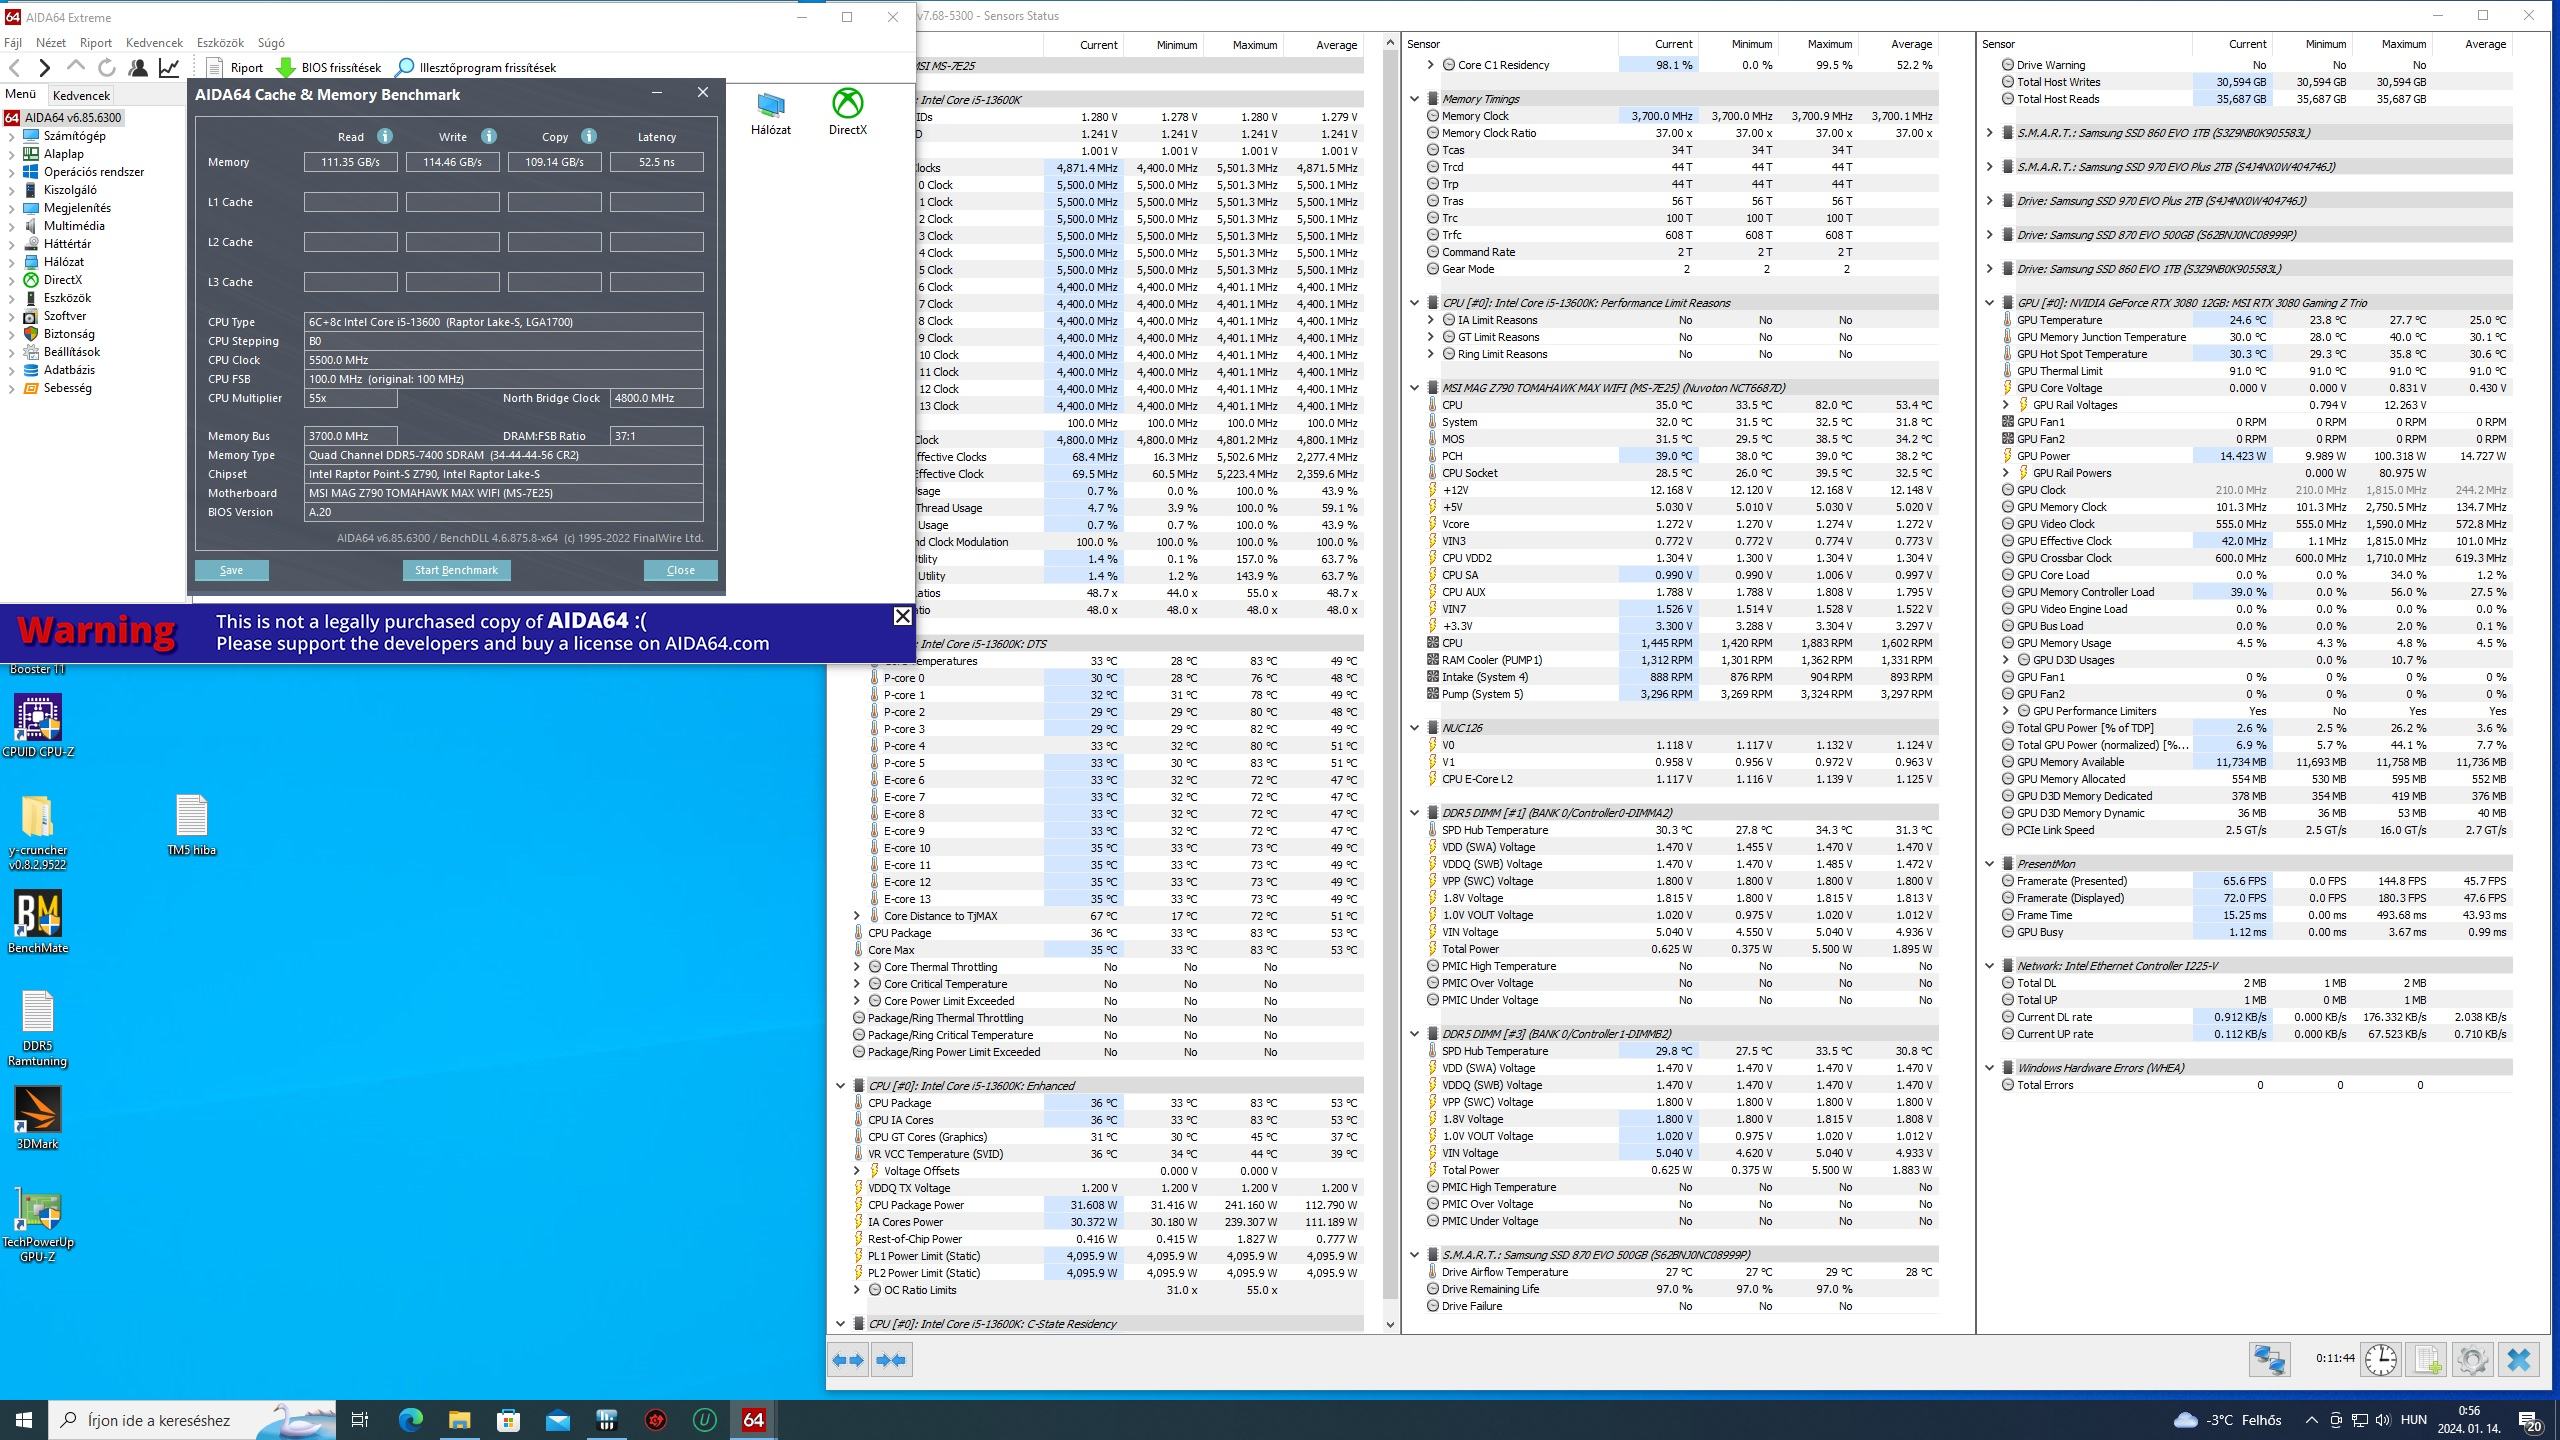Expand the Alaplap tree node
Image resolution: width=2560 pixels, height=1440 pixels.
pyautogui.click(x=11, y=154)
